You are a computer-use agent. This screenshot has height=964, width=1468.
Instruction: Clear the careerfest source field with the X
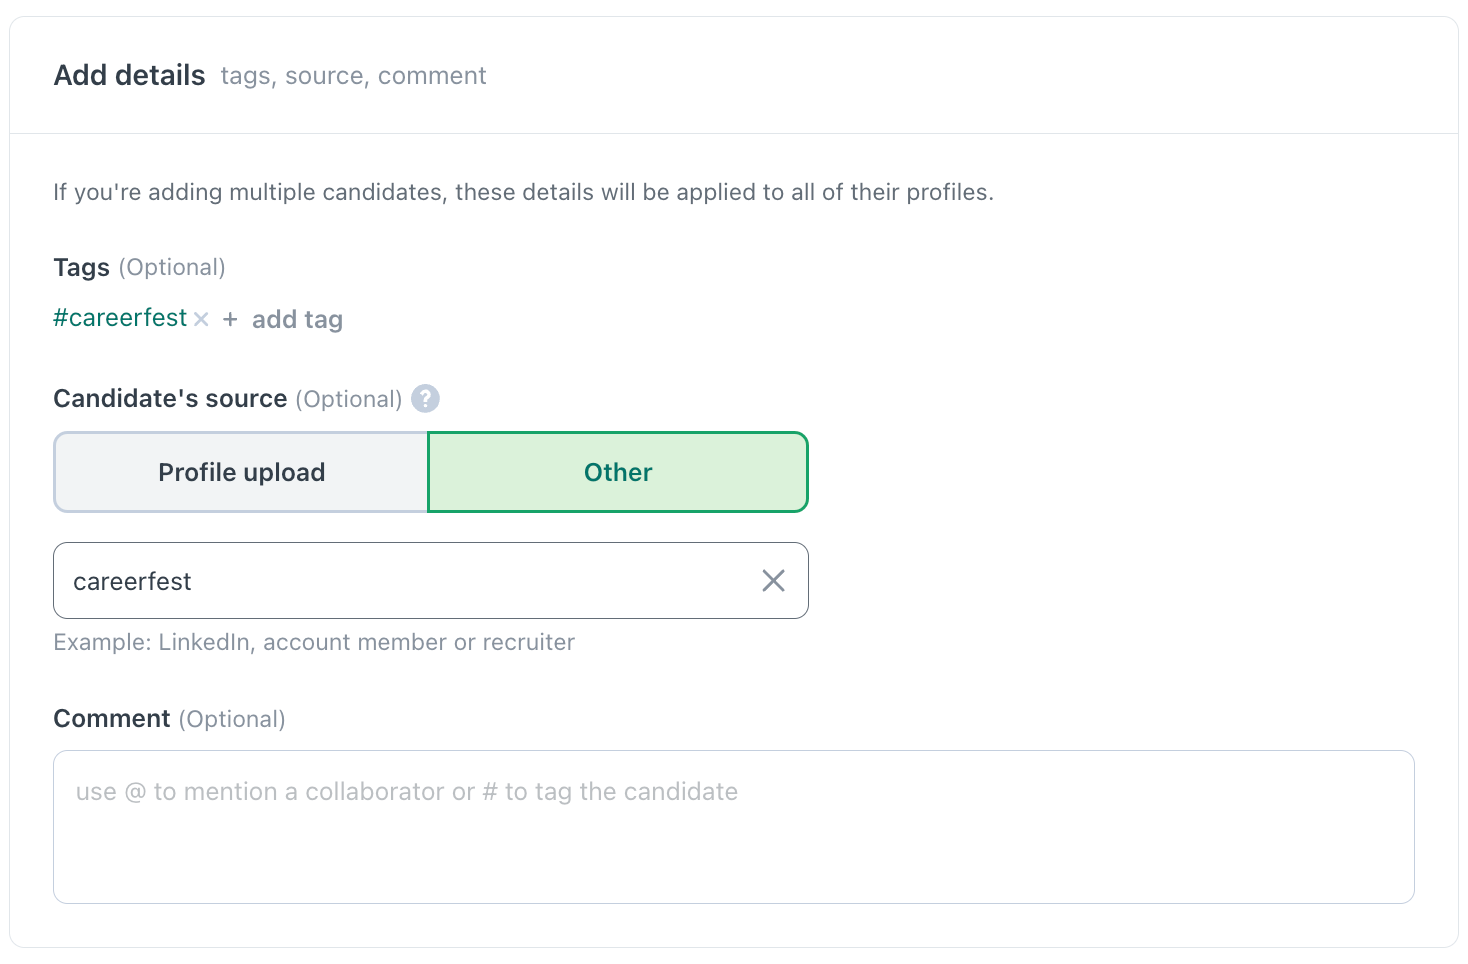(773, 581)
